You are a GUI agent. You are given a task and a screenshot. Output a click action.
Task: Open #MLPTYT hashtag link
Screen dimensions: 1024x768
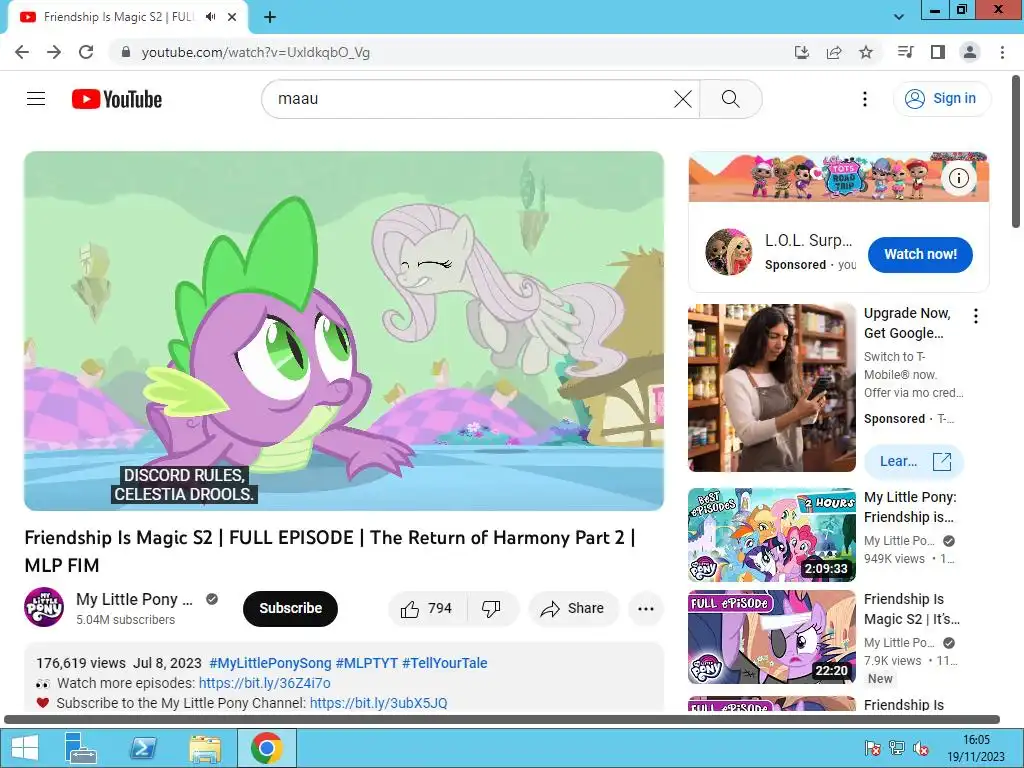pyautogui.click(x=366, y=664)
